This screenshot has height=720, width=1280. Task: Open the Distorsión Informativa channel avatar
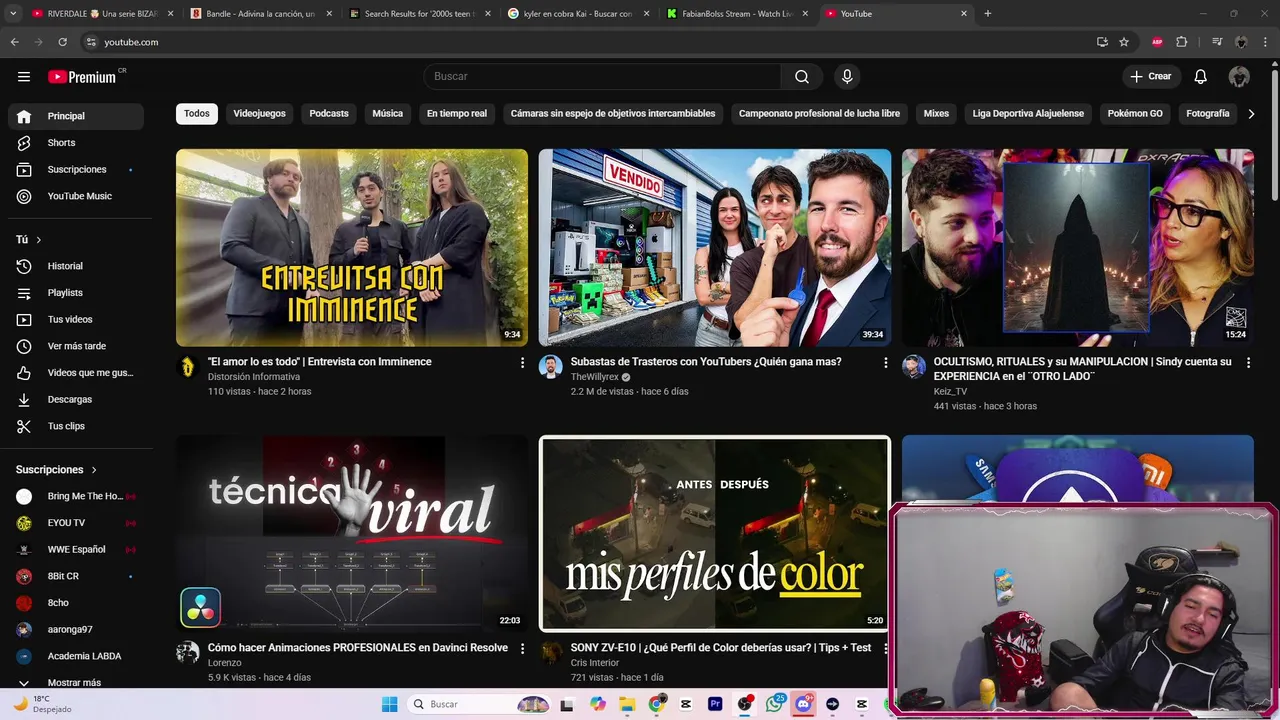click(188, 367)
